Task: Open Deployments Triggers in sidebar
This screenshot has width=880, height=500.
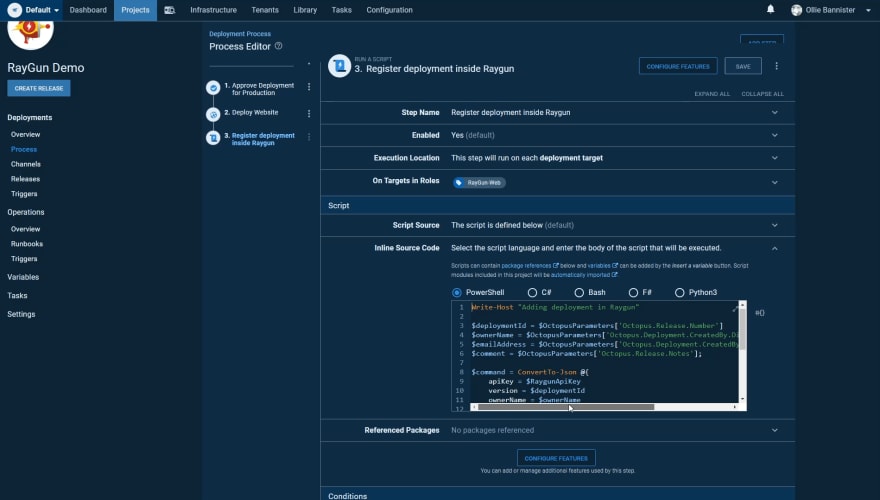Action: (x=24, y=194)
